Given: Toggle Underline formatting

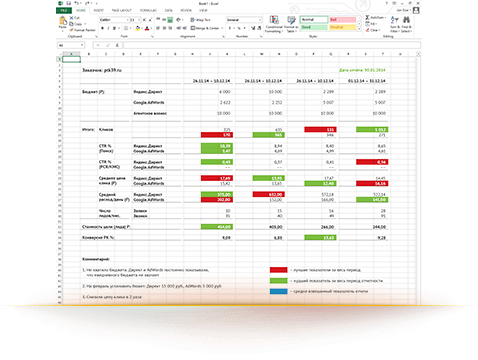Looking at the screenshot, I should tap(114, 28).
